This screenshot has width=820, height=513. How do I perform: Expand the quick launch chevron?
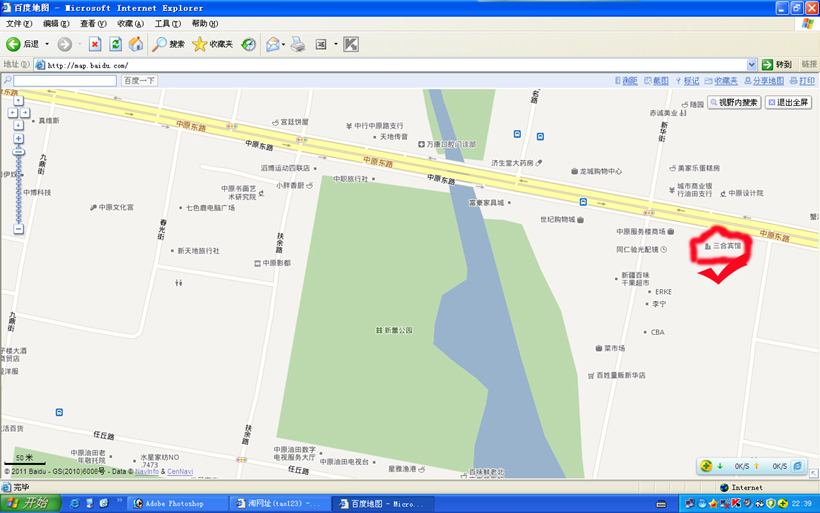[119, 501]
